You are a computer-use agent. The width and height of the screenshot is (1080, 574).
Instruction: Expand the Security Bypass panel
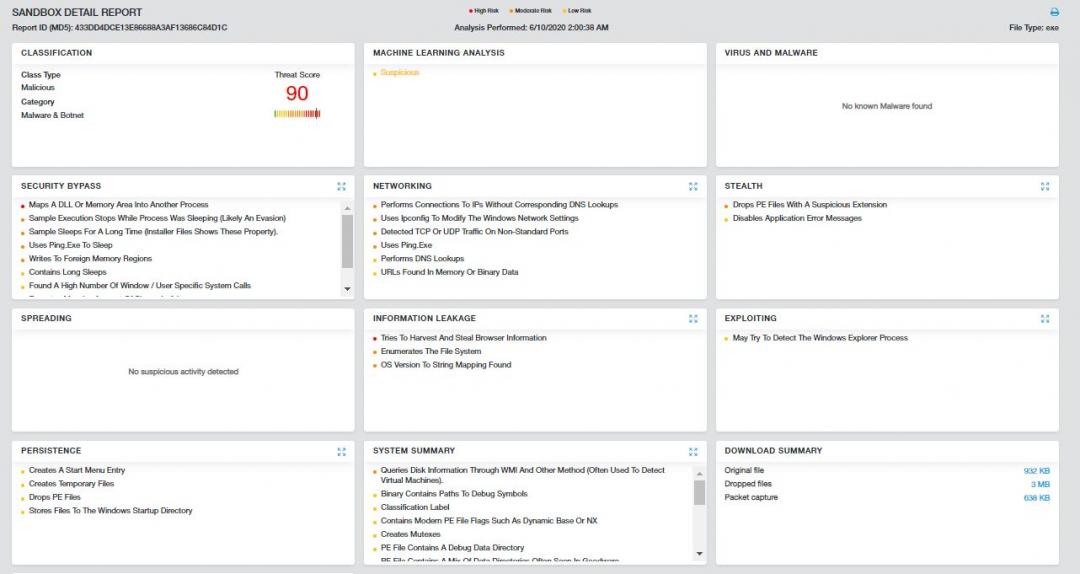coord(341,186)
